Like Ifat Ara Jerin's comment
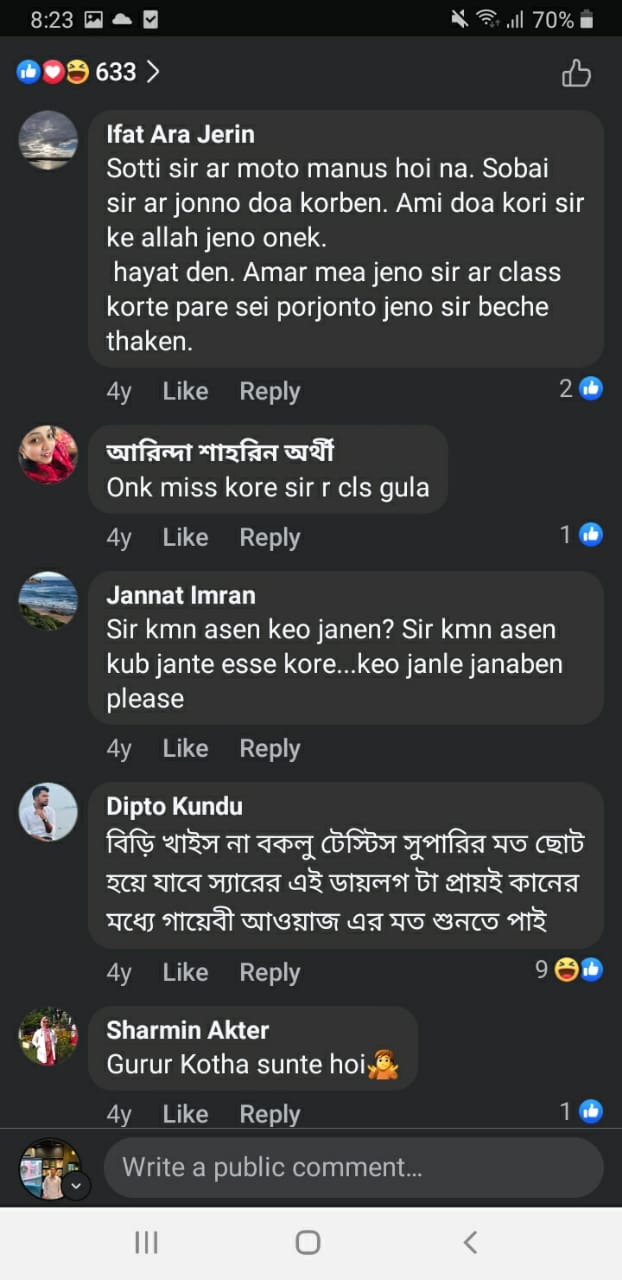The height and width of the screenshot is (1280, 622). click(185, 391)
